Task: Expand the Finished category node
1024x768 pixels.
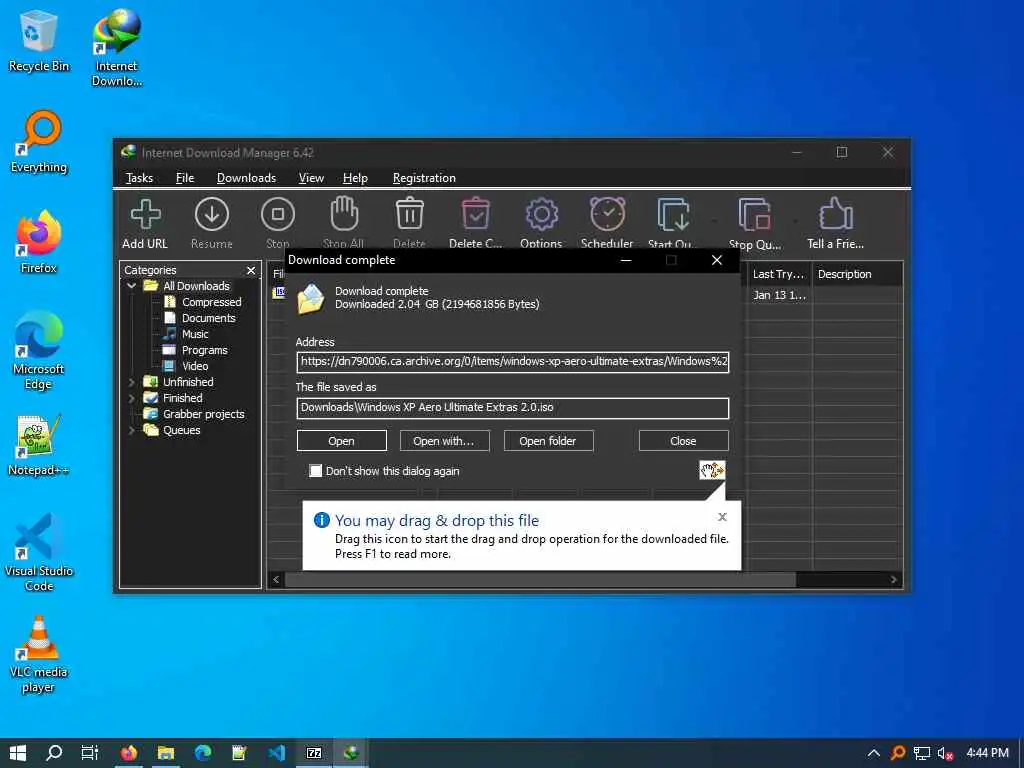Action: coord(131,398)
